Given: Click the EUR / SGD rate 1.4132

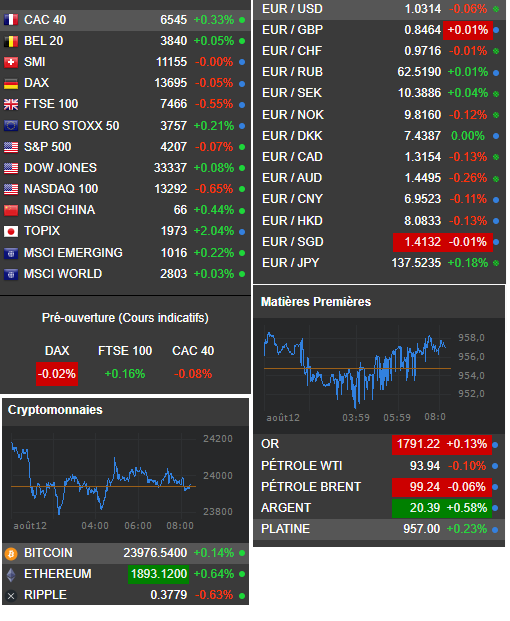Looking at the screenshot, I should point(422,242).
